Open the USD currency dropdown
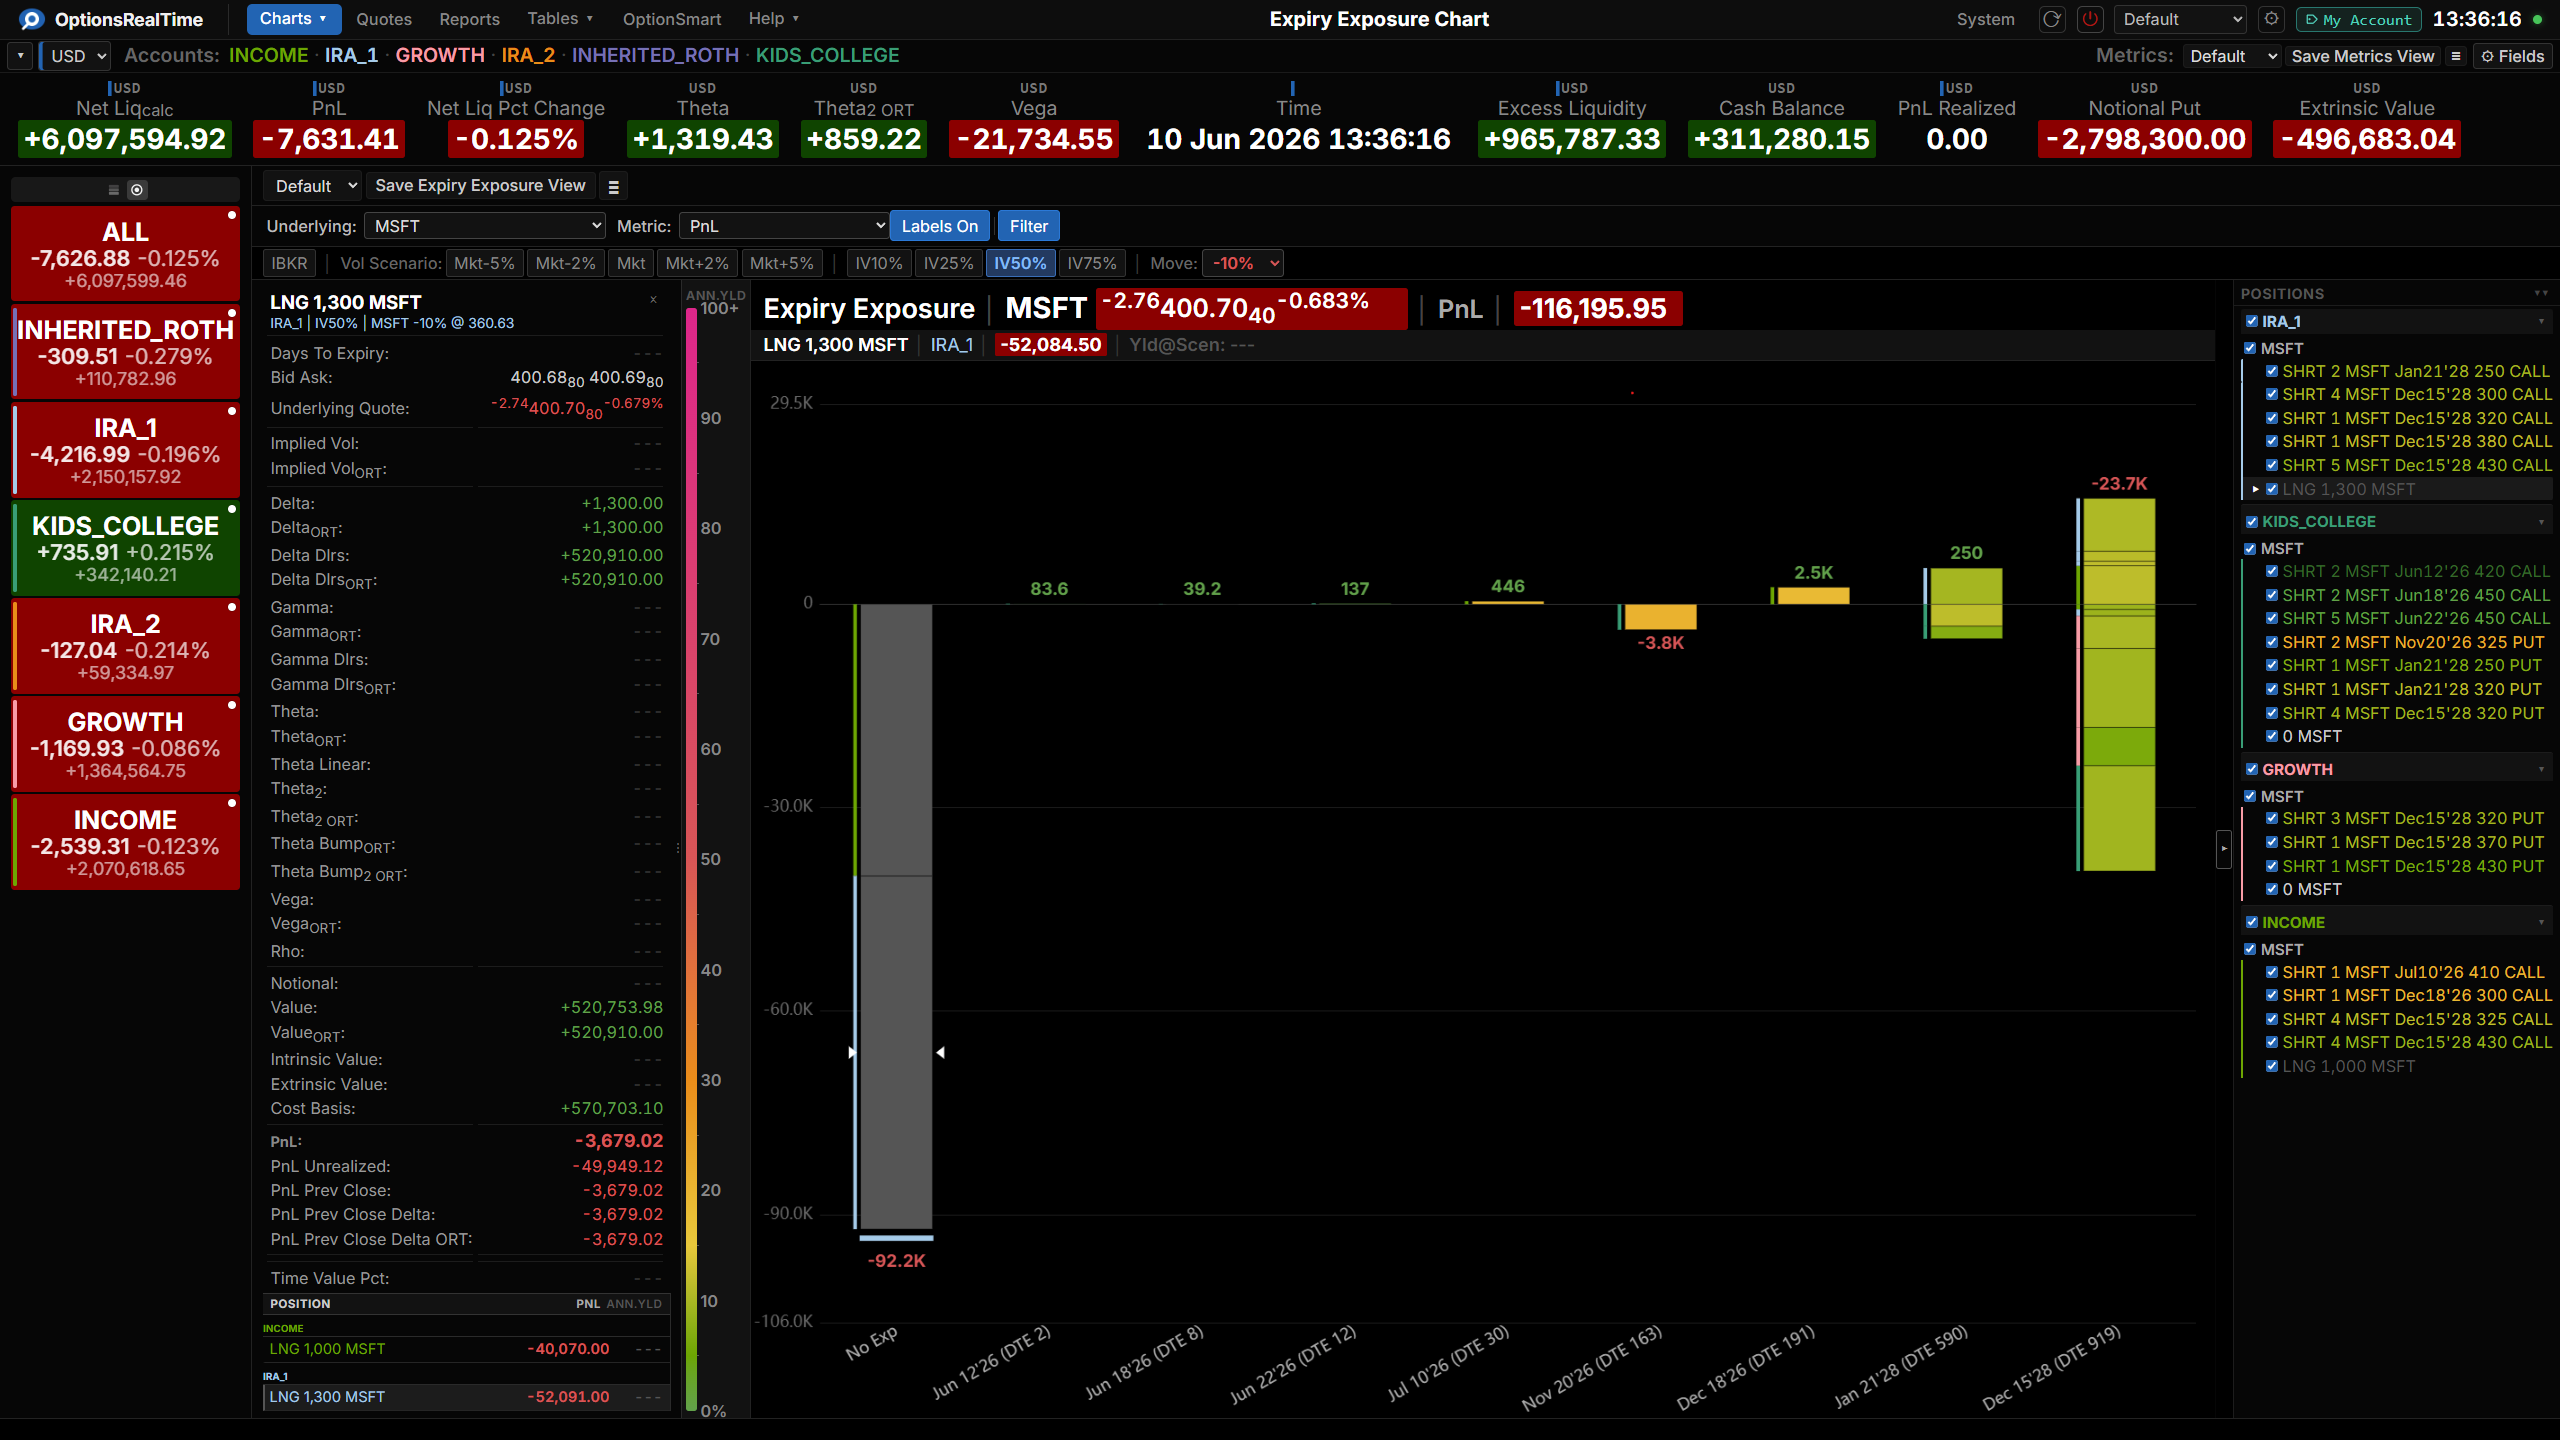The width and height of the screenshot is (2560, 1440). pos(76,56)
